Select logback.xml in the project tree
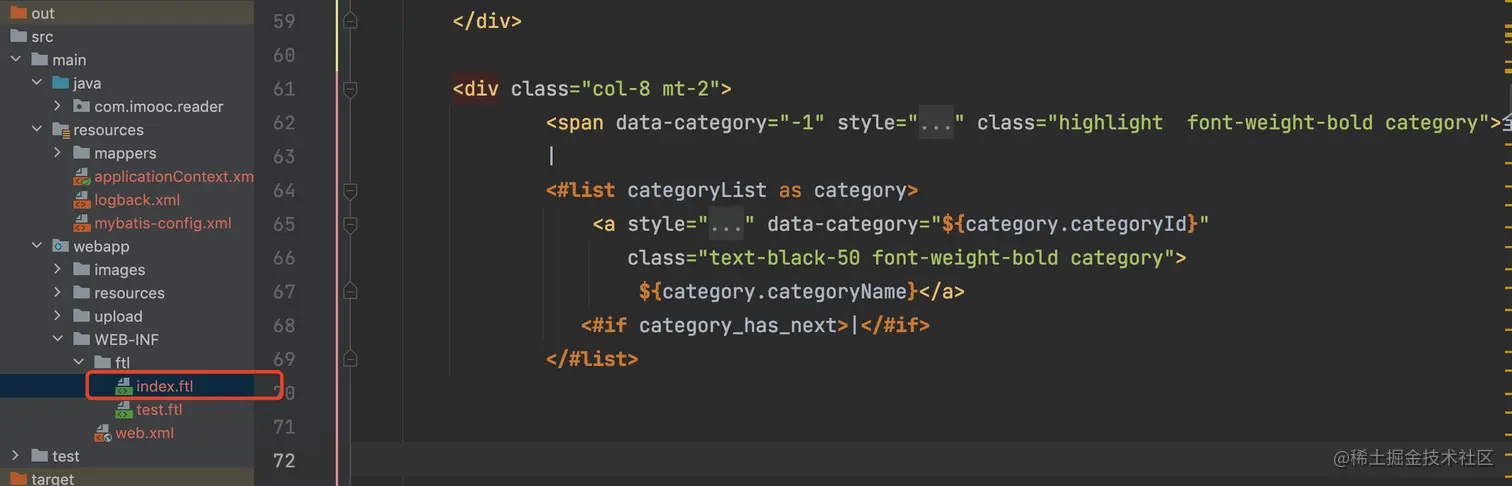This screenshot has height=486, width=1512. coord(137,200)
